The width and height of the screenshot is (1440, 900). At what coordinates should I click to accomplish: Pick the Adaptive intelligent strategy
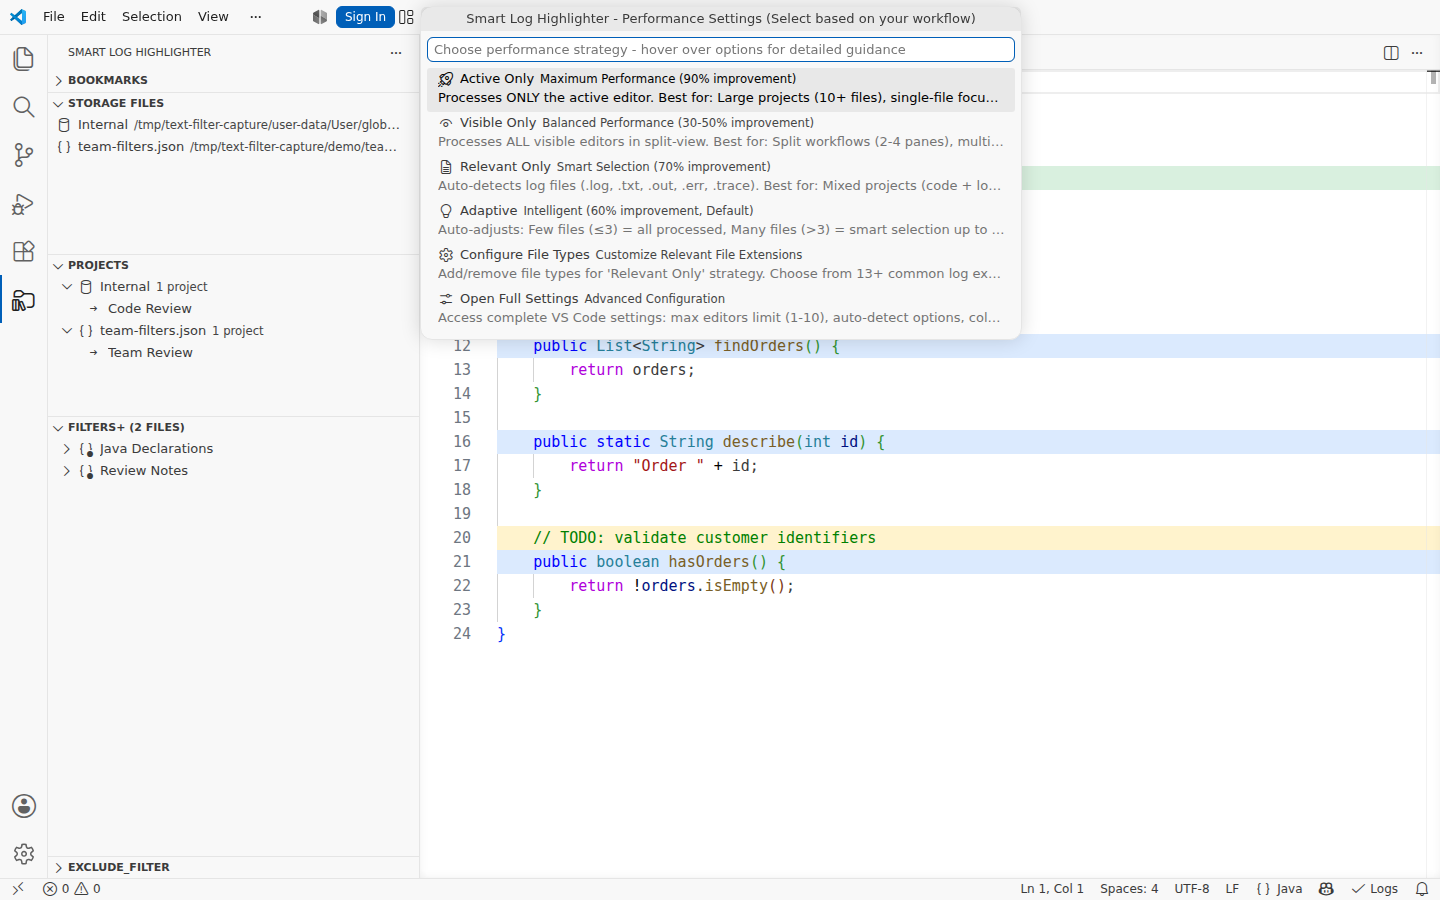tap(721, 221)
